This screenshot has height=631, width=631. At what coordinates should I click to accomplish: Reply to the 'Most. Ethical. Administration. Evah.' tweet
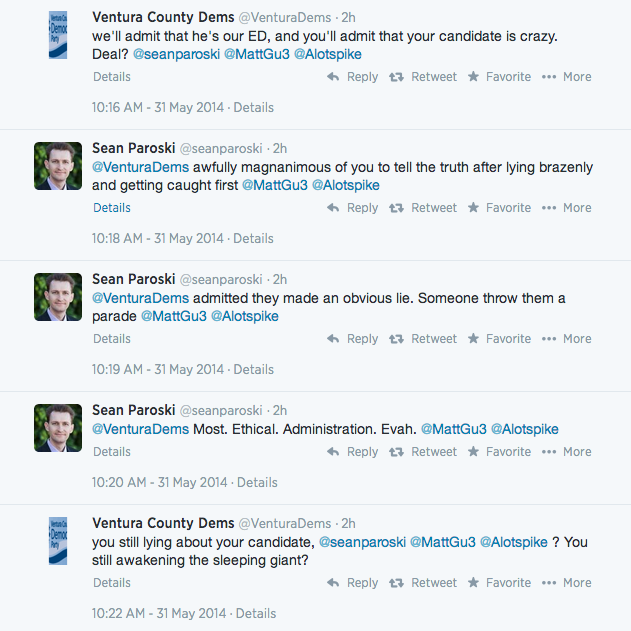point(352,452)
